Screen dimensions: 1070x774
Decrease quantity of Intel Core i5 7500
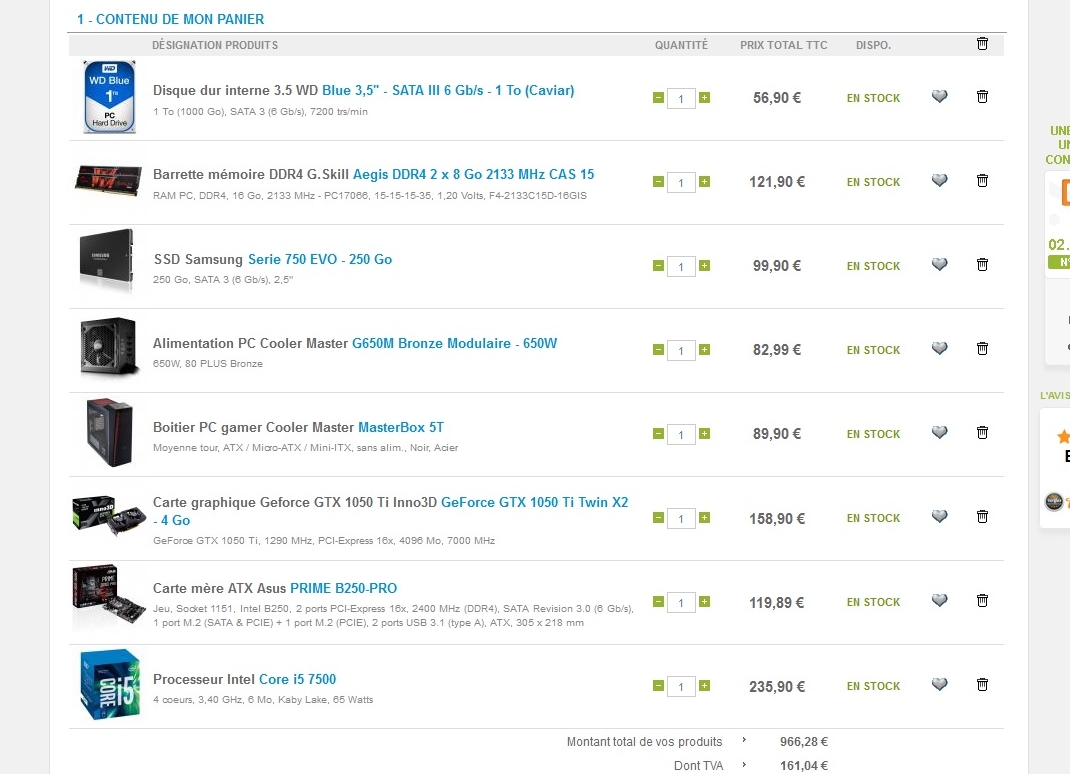[658, 685]
